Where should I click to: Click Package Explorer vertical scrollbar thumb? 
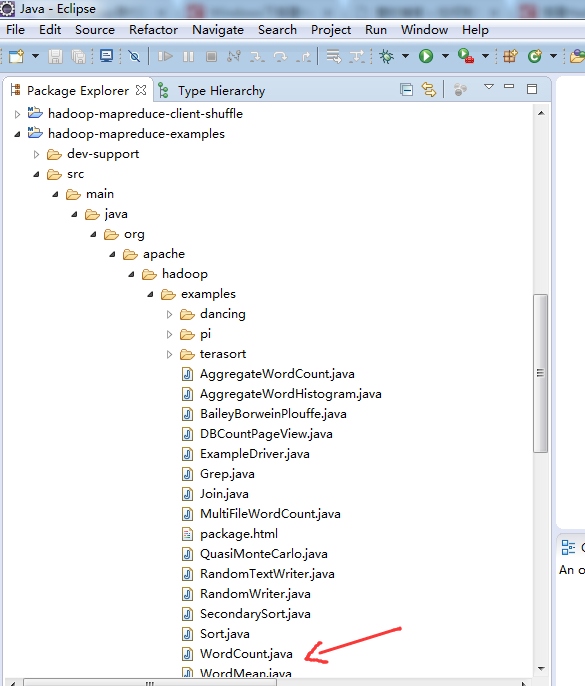point(540,373)
